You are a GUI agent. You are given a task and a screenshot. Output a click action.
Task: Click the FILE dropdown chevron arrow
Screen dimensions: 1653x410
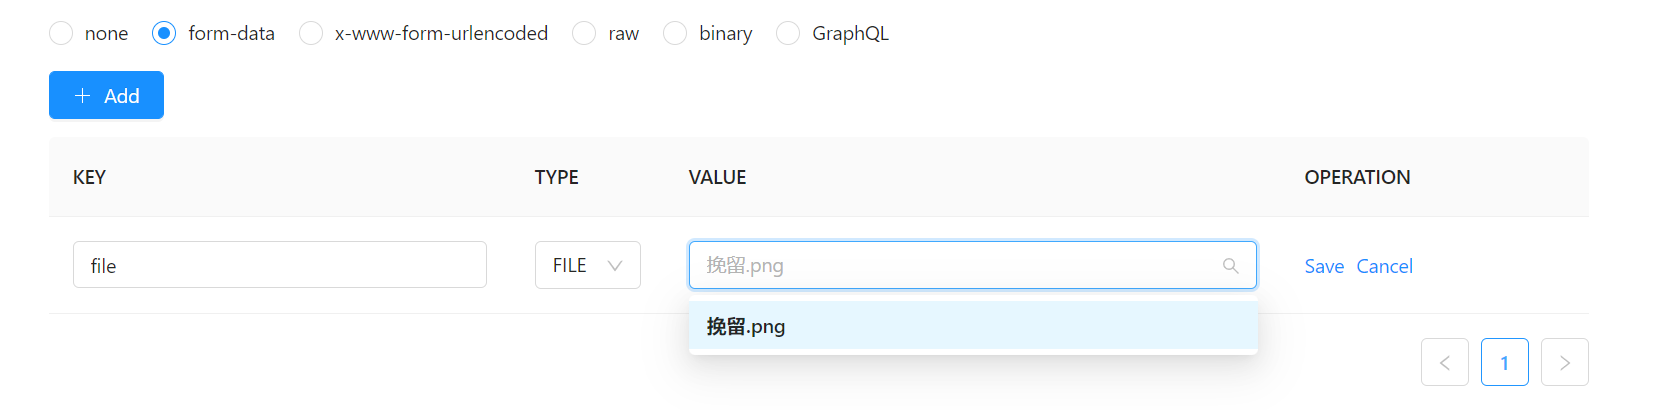[615, 266]
